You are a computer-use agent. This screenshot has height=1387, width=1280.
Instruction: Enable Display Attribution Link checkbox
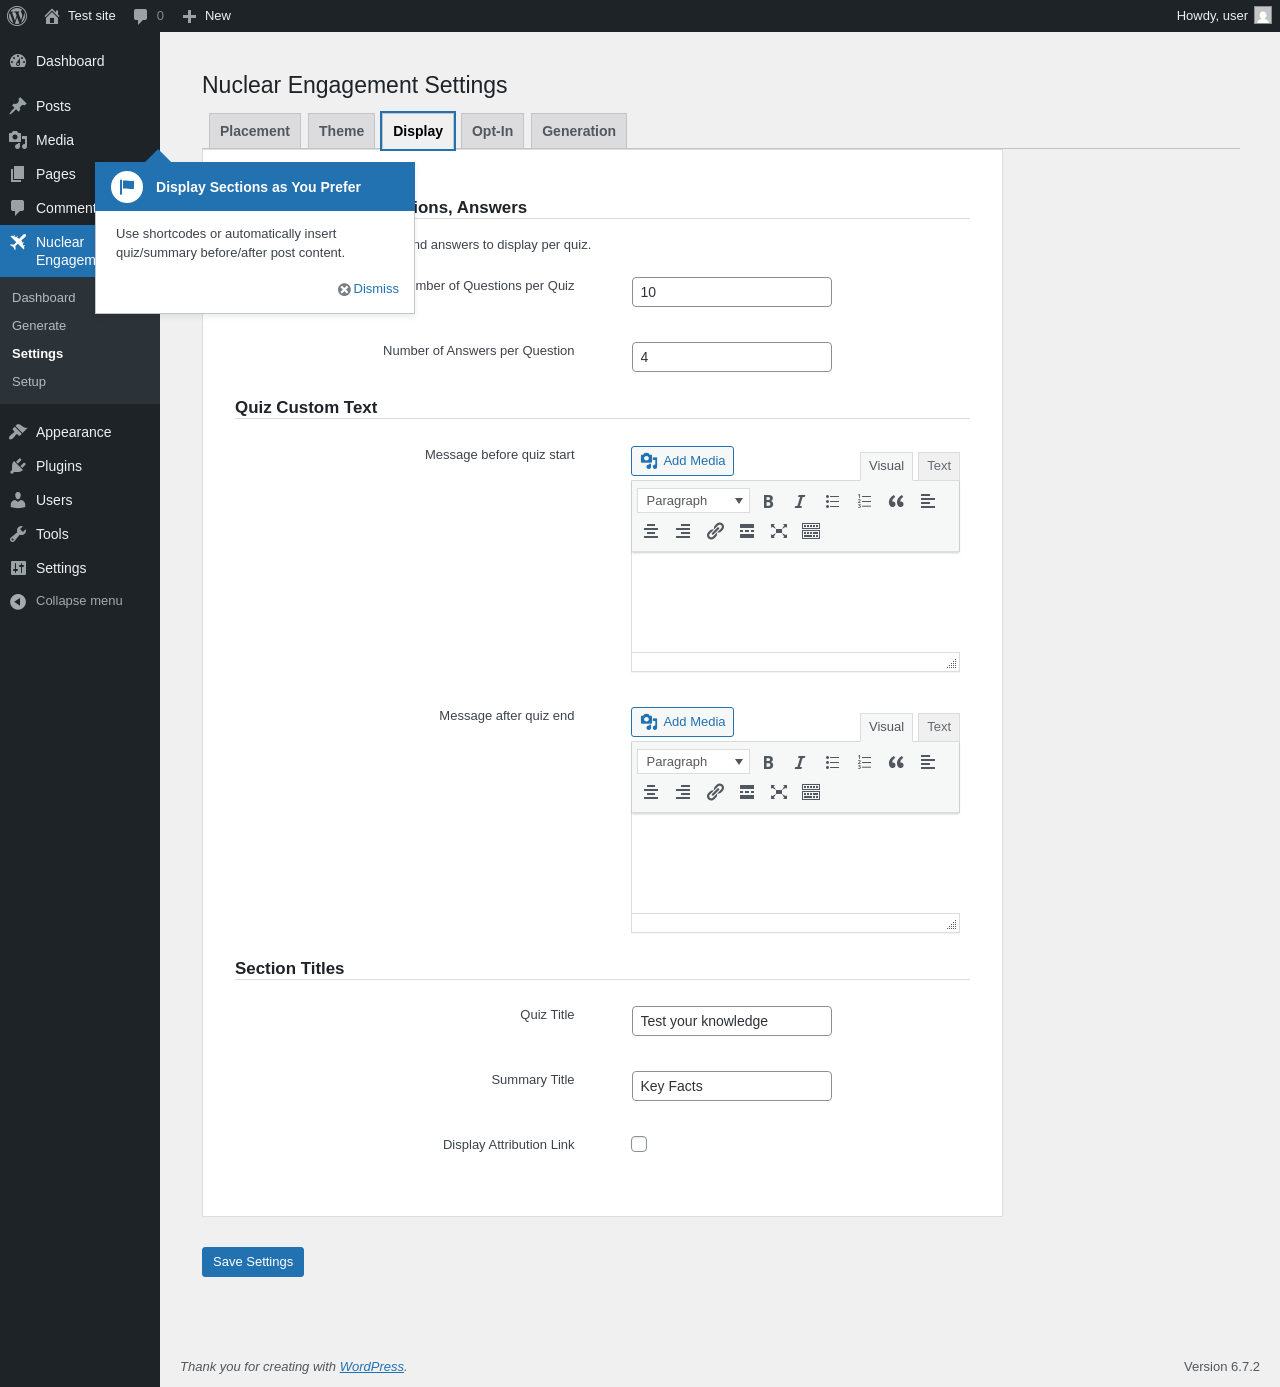[639, 1144]
